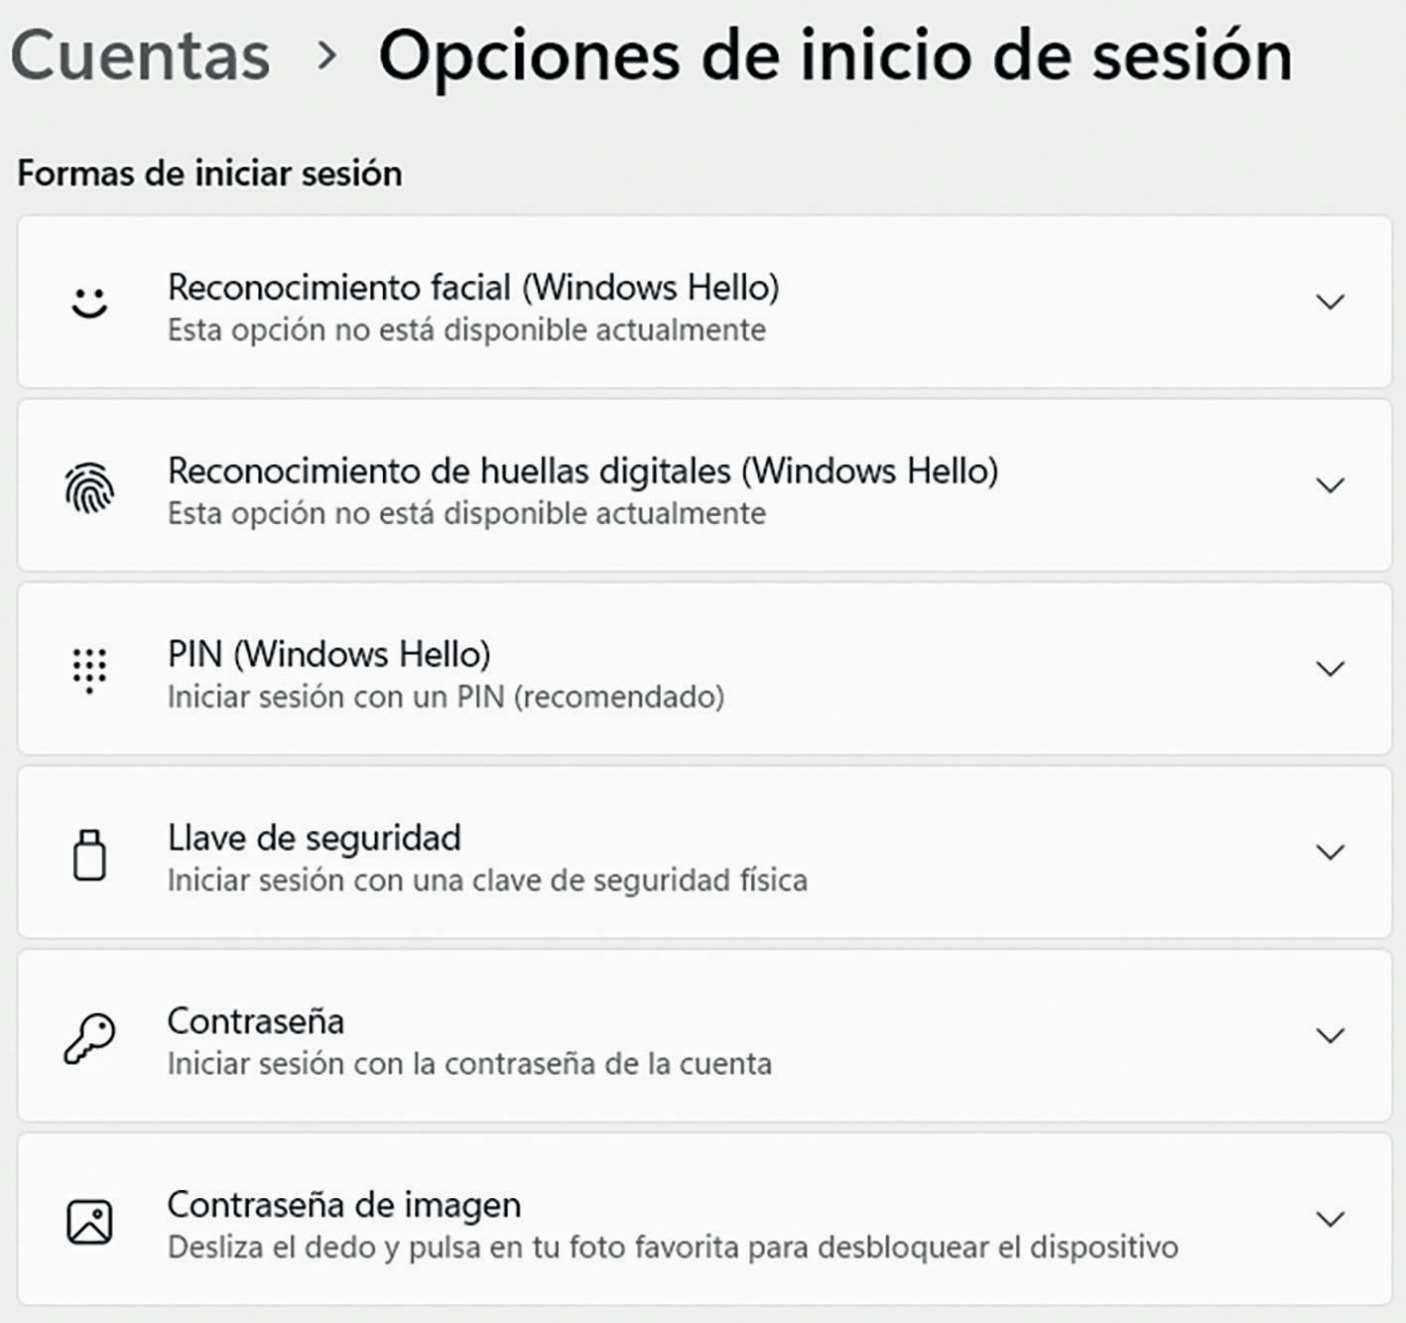Image resolution: width=1406 pixels, height=1323 pixels.
Task: Expand Reconocimiento facial chevron
Action: (x=1329, y=302)
